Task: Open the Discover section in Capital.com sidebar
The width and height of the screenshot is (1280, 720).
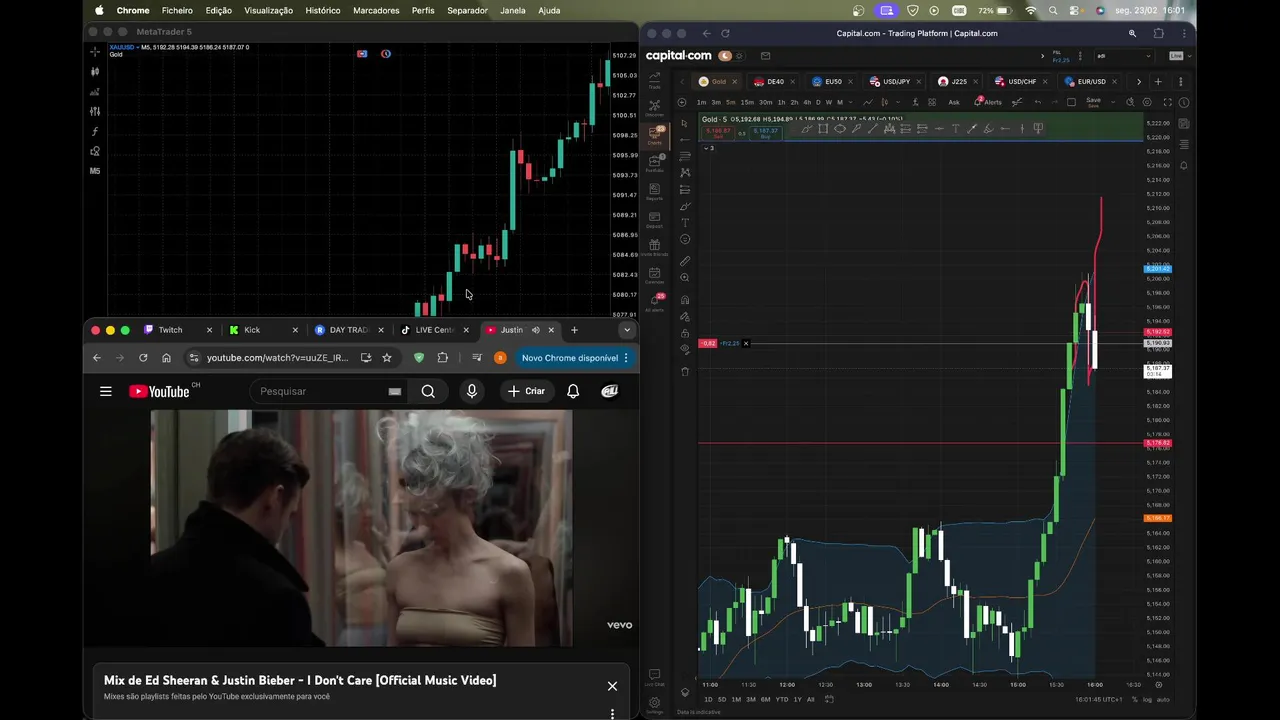Action: click(x=655, y=107)
